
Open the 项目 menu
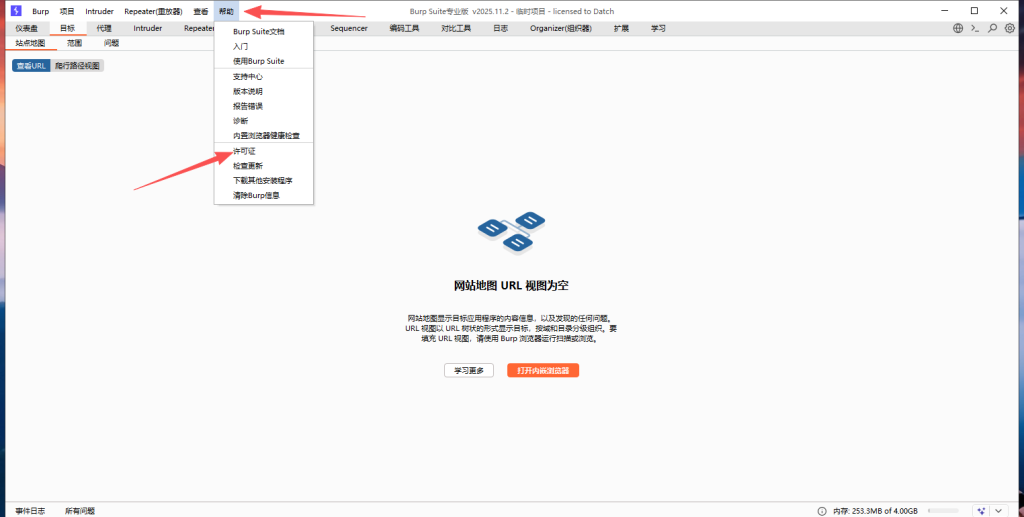67,11
